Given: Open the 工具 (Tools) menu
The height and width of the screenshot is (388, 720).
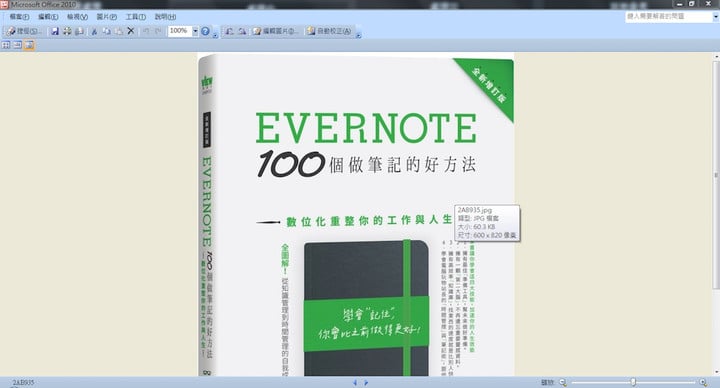Looking at the screenshot, I should coord(135,17).
